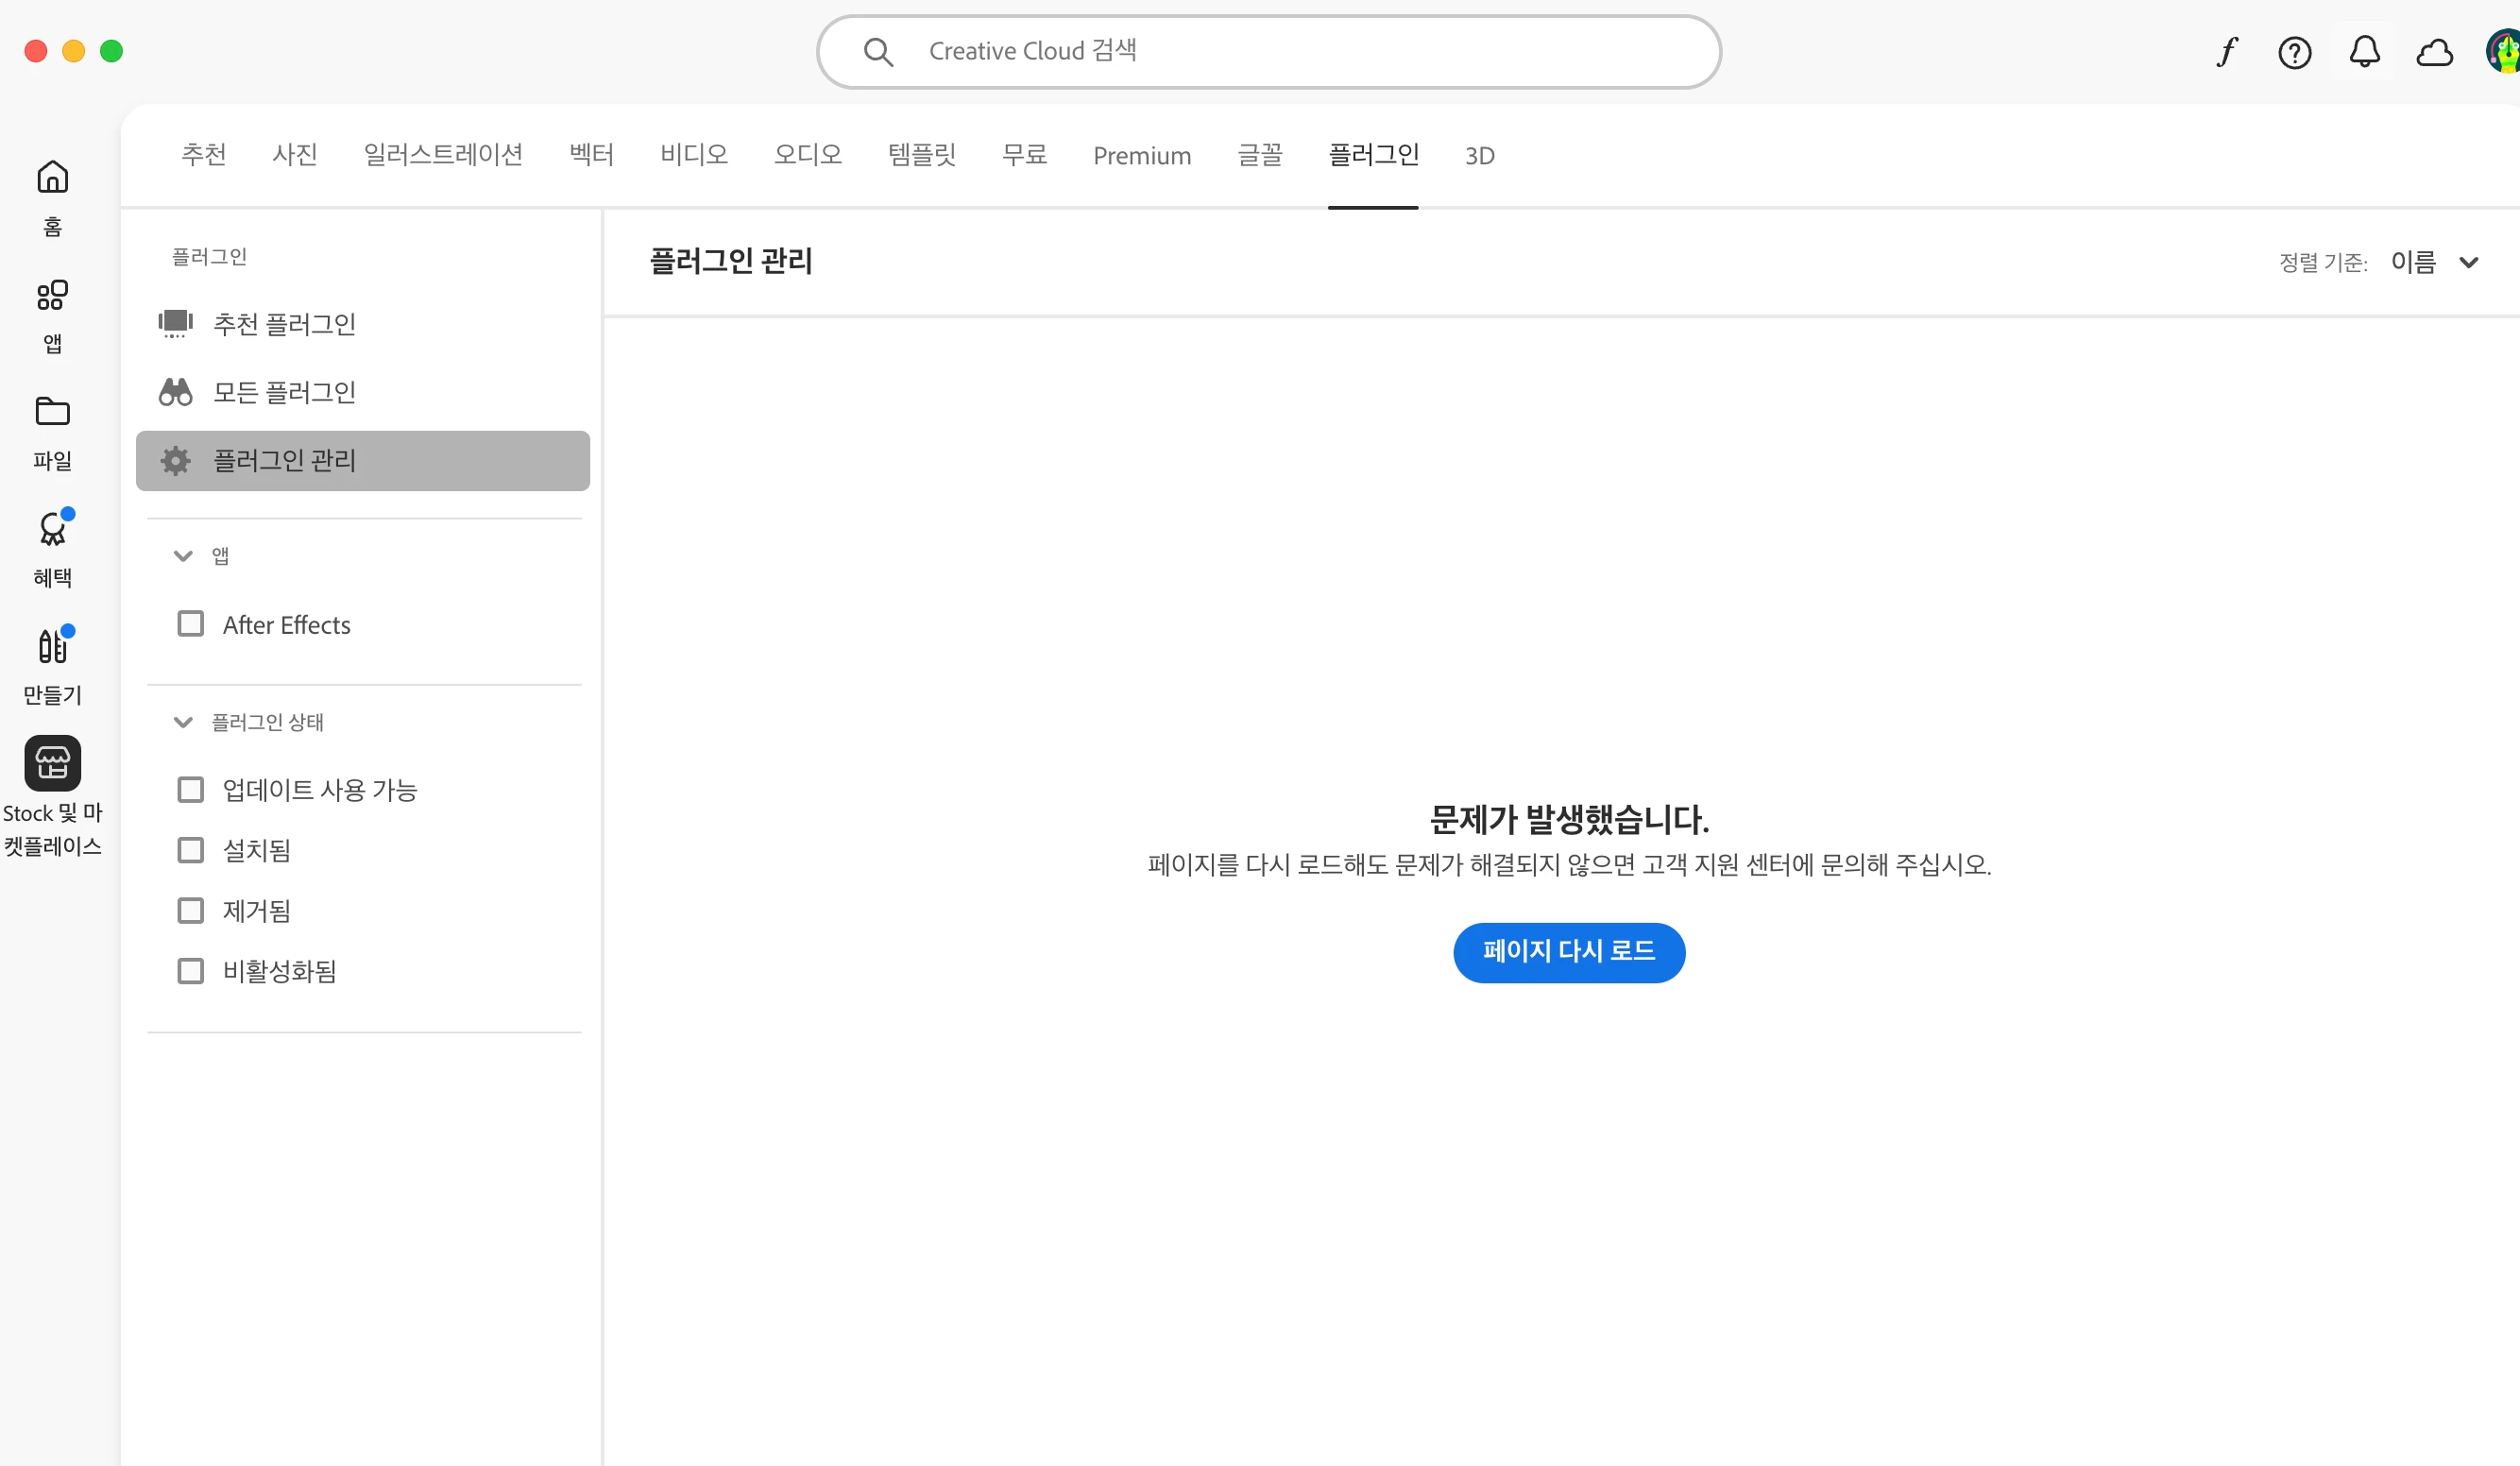Image resolution: width=2520 pixels, height=1466 pixels.
Task: Click the Creative Cloud 검색 search field
Action: click(x=1268, y=51)
